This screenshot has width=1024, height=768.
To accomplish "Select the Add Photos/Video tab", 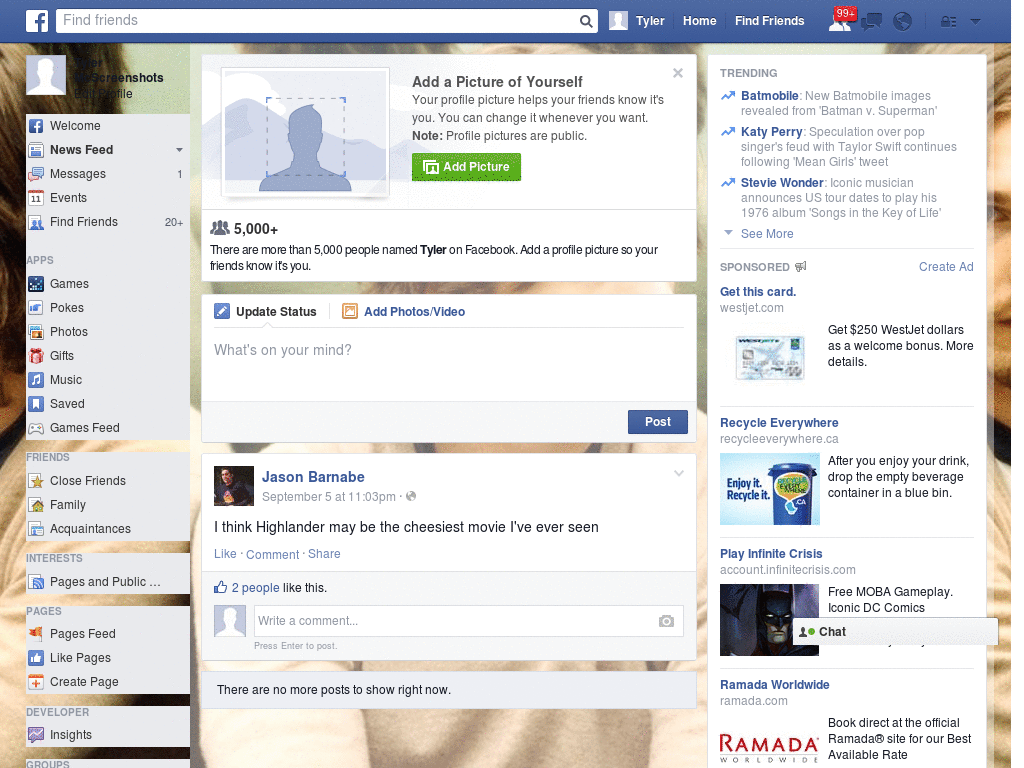I will click(x=404, y=312).
